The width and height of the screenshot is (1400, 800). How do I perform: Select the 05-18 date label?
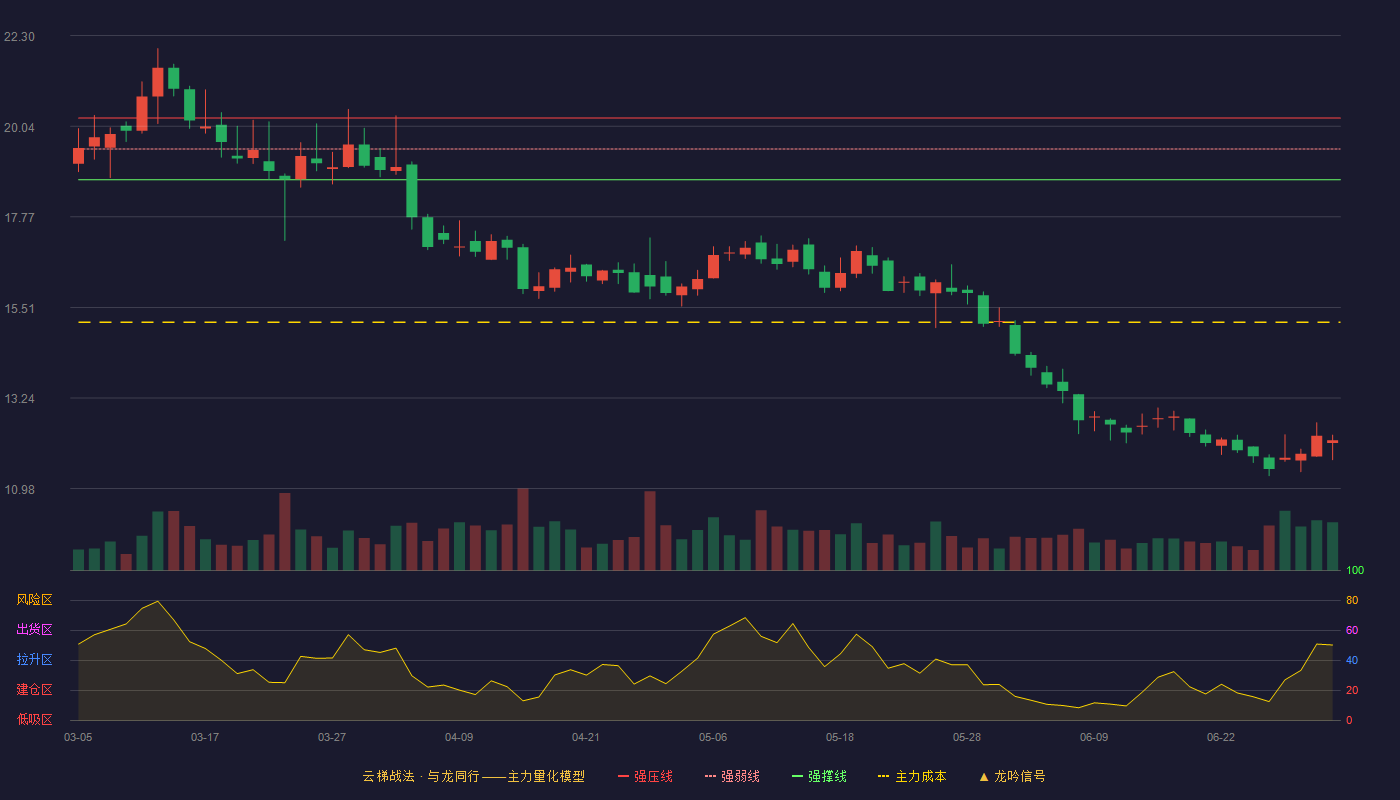pyautogui.click(x=840, y=737)
